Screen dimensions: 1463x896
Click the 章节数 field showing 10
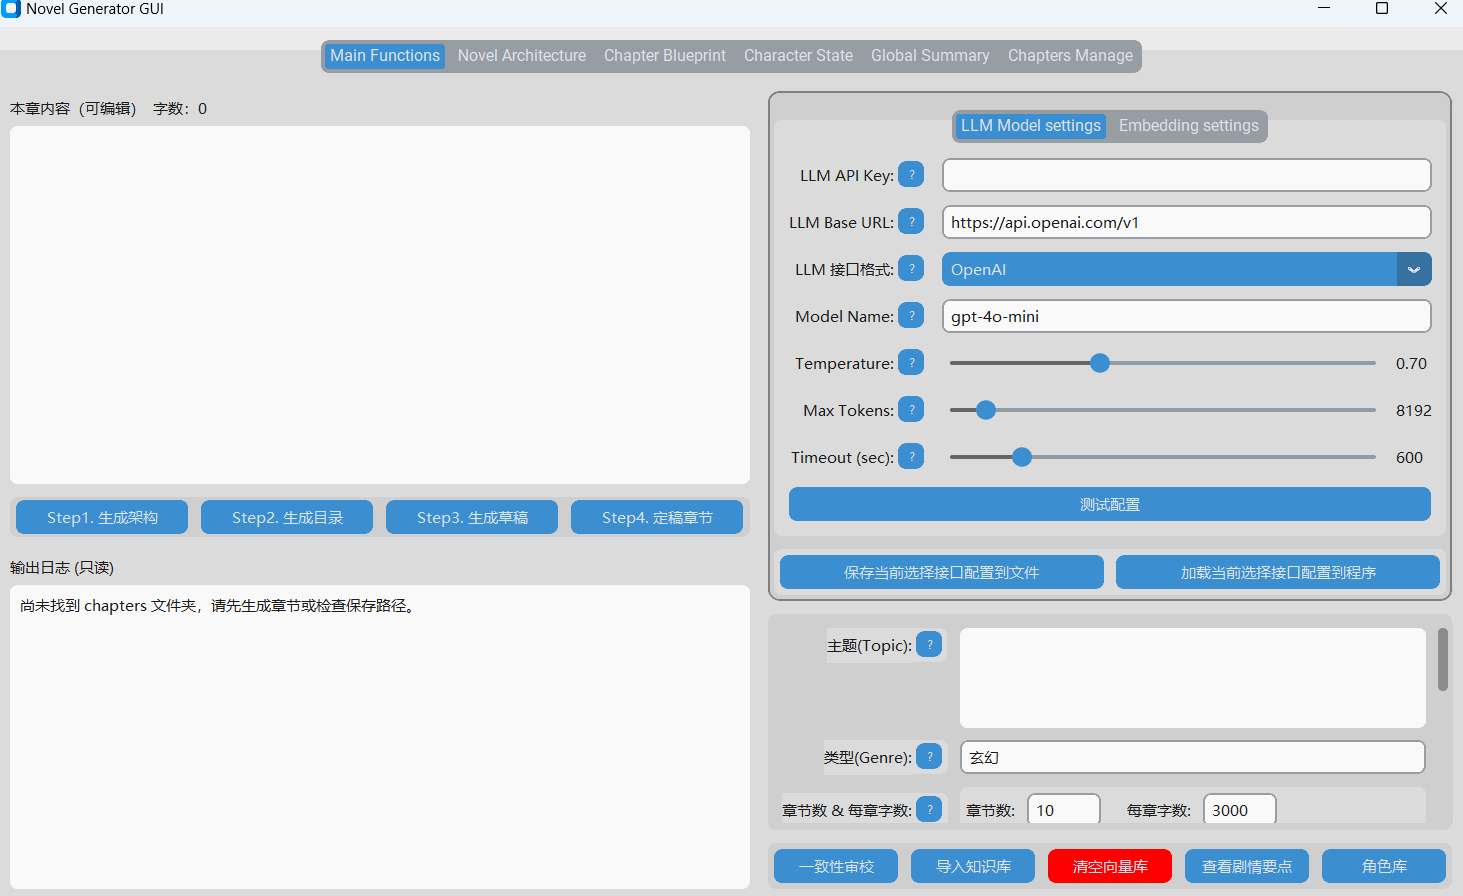(x=1064, y=809)
